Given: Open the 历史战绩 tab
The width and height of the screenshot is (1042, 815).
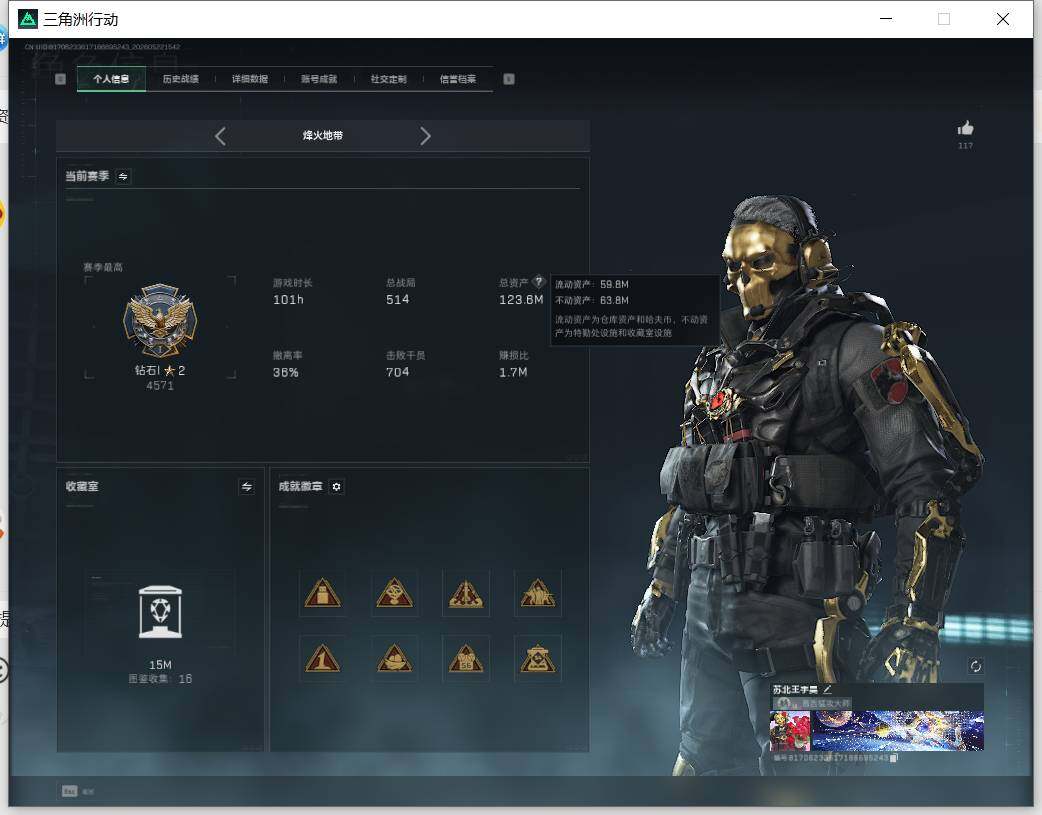Looking at the screenshot, I should tap(181, 79).
